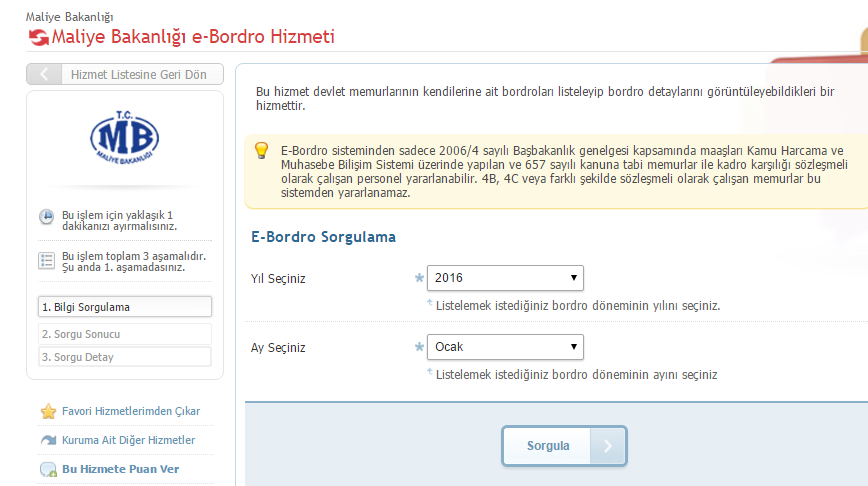The height and width of the screenshot is (486, 868).
Task: Select the 3. Sorgu Detay step
Action: coord(125,357)
